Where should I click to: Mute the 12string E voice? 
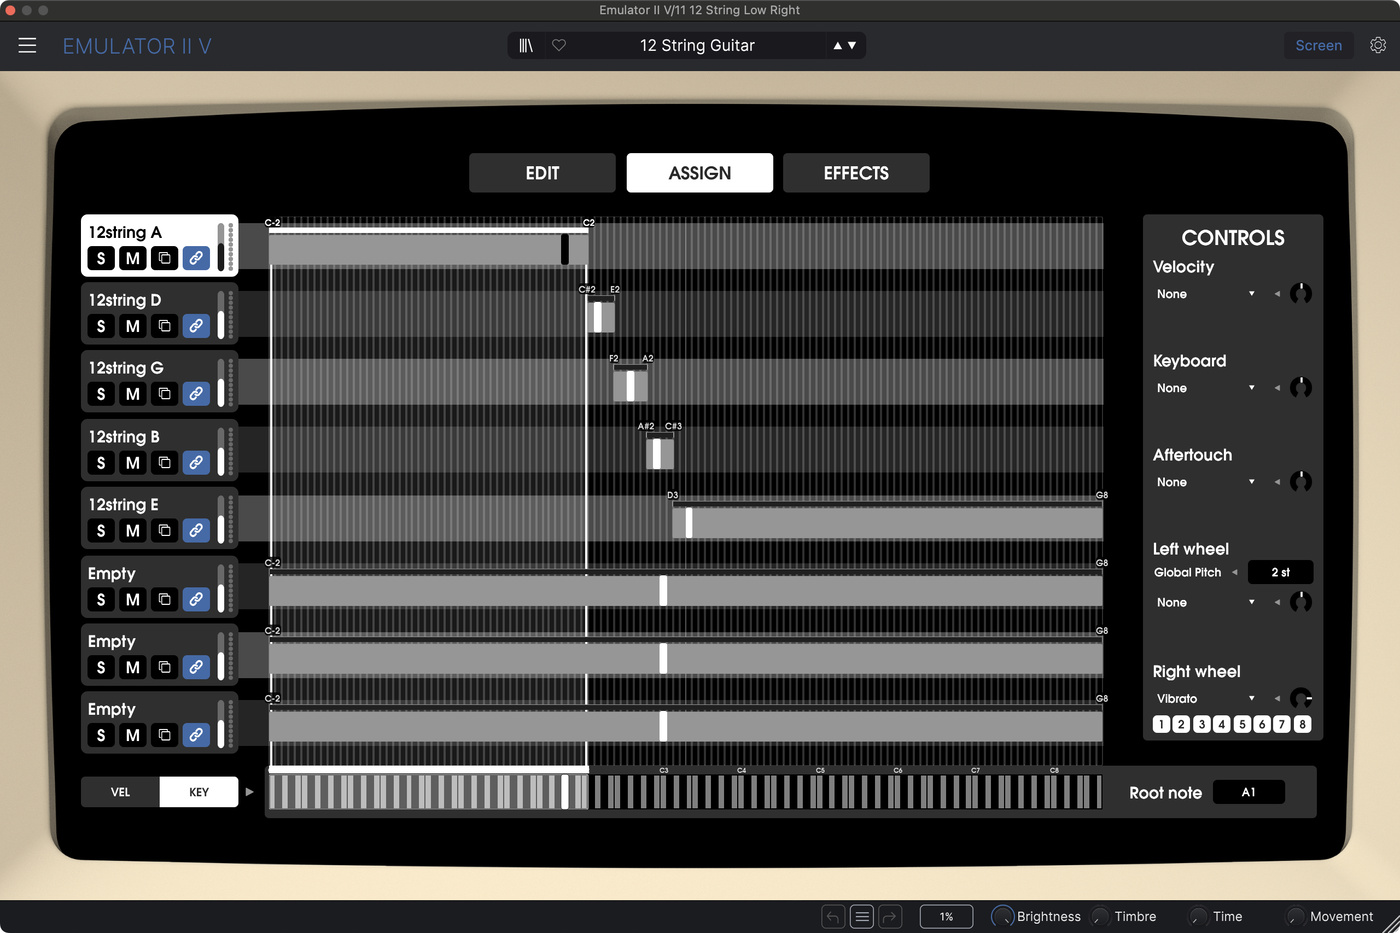pos(133,531)
